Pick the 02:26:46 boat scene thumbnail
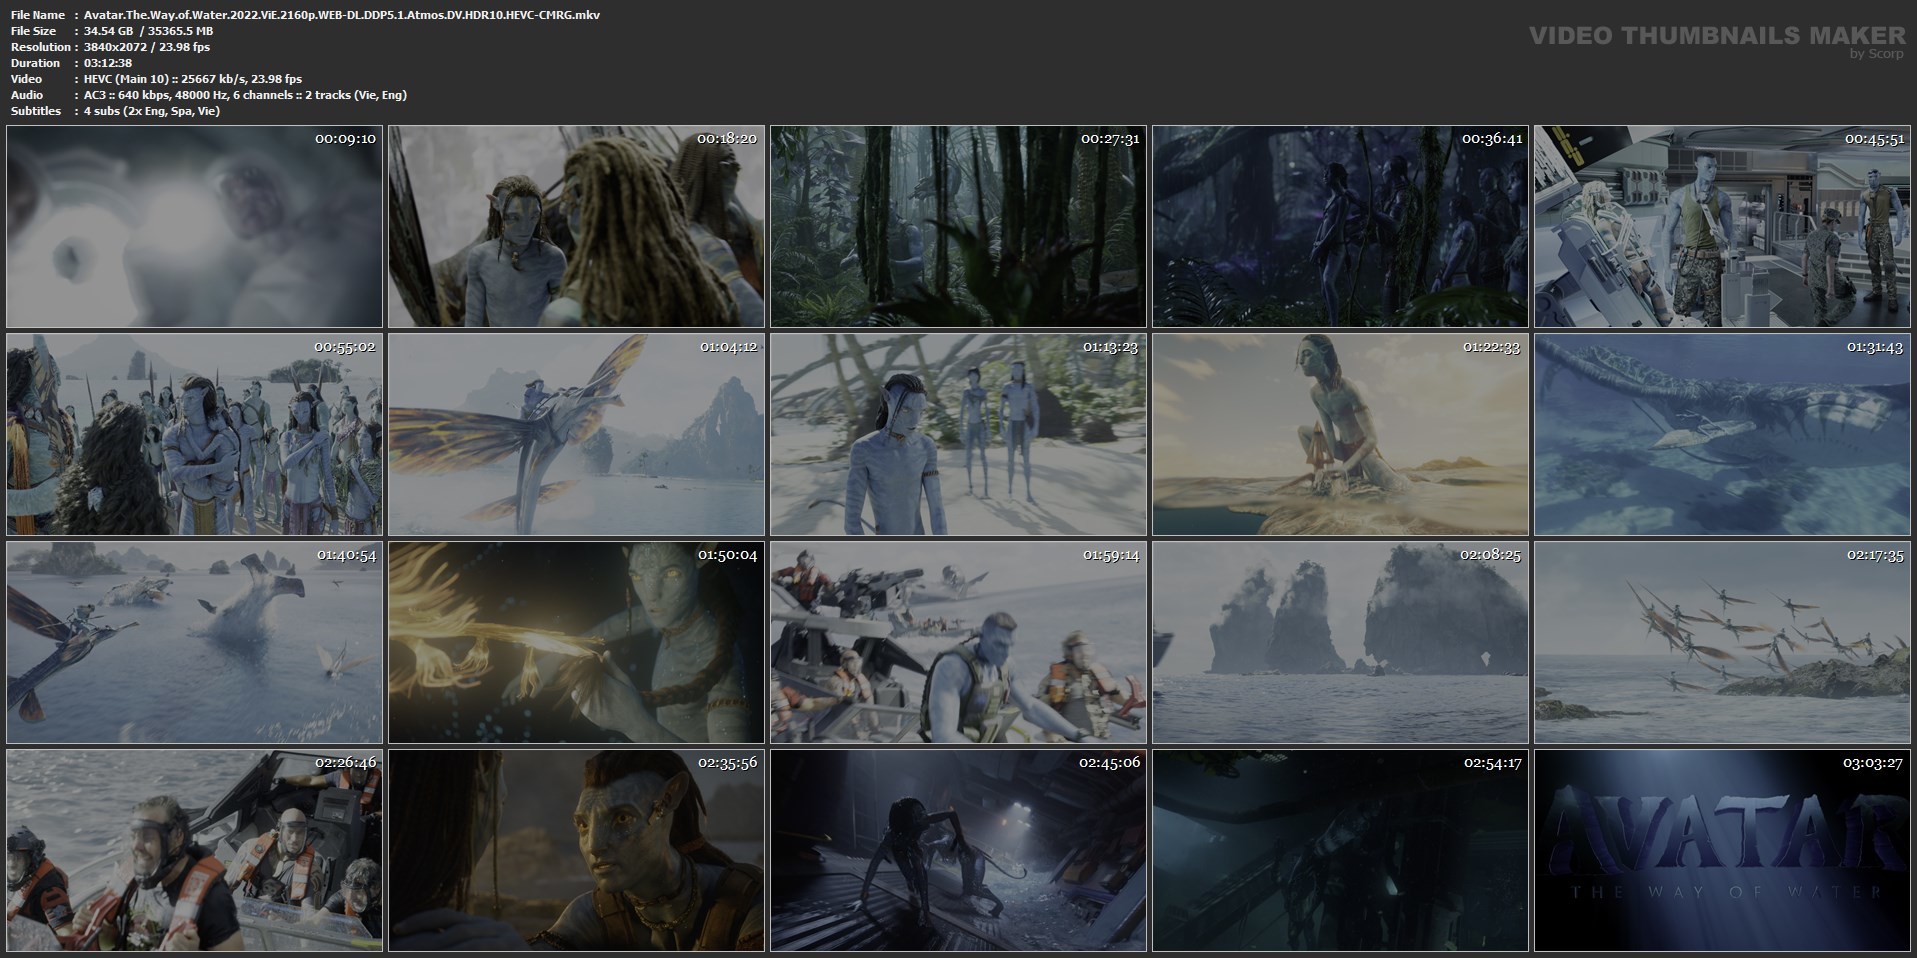The height and width of the screenshot is (958, 1917). coord(194,851)
